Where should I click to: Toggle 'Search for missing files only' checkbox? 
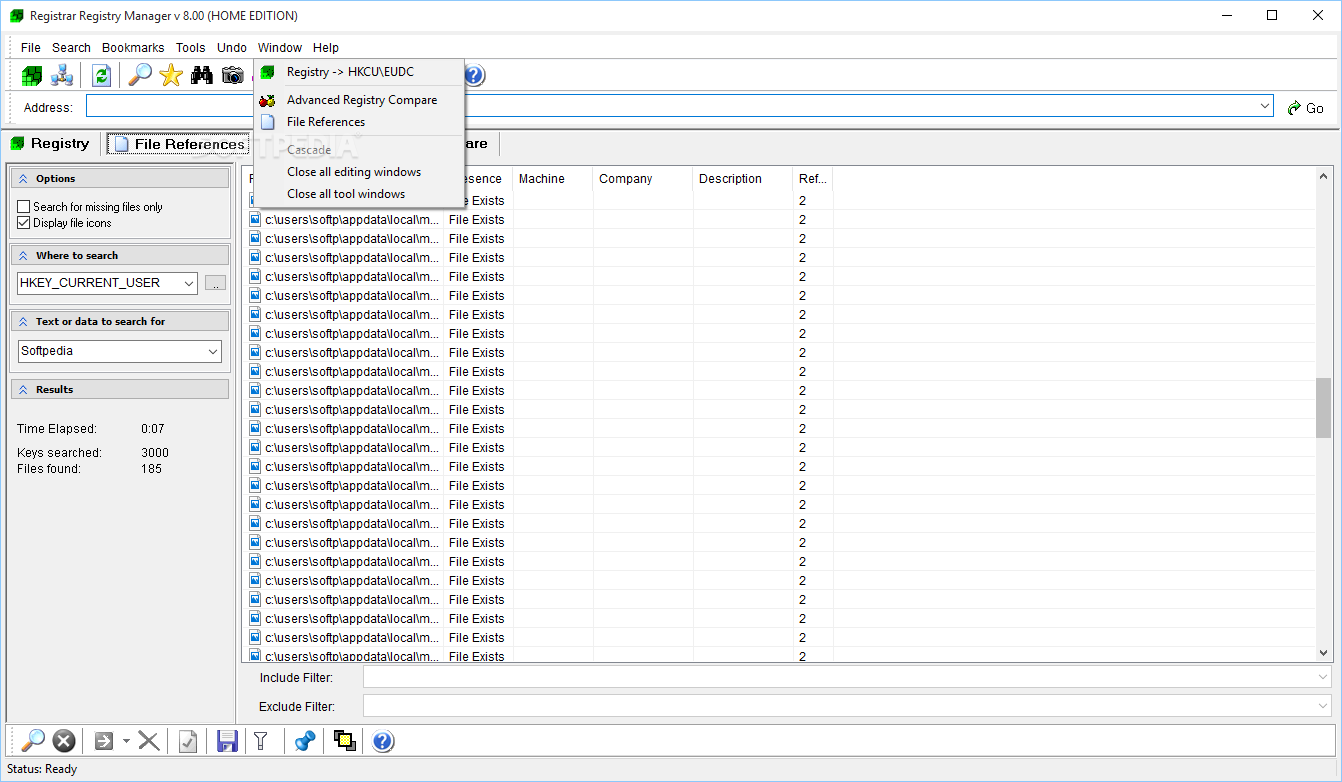point(24,207)
